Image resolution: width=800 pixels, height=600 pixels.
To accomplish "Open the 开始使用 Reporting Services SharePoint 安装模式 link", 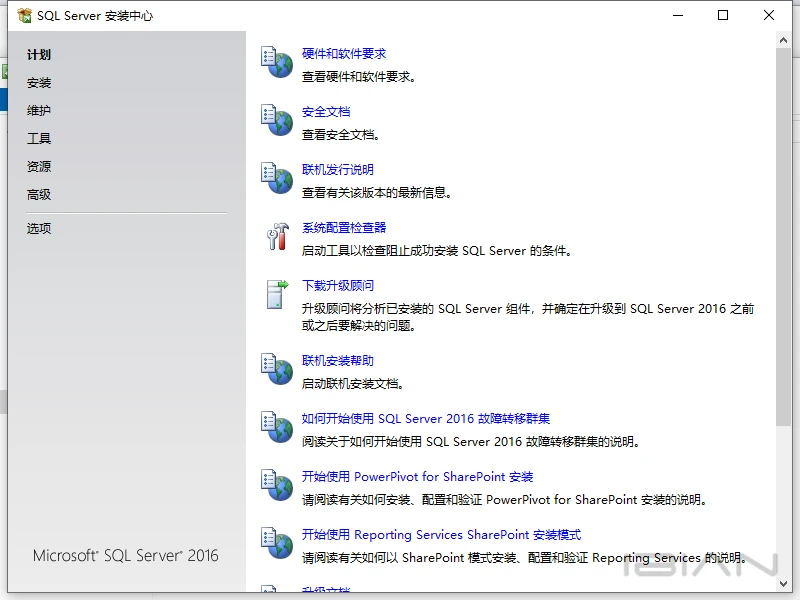I will tap(441, 535).
